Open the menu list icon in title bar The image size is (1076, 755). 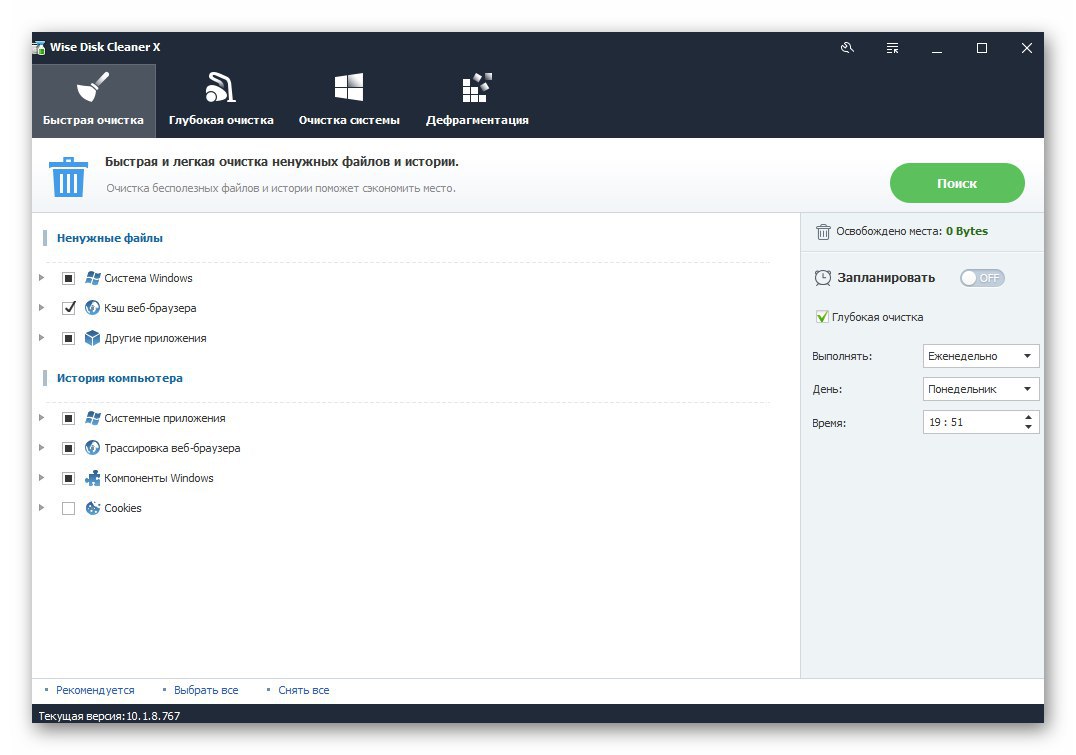click(892, 48)
